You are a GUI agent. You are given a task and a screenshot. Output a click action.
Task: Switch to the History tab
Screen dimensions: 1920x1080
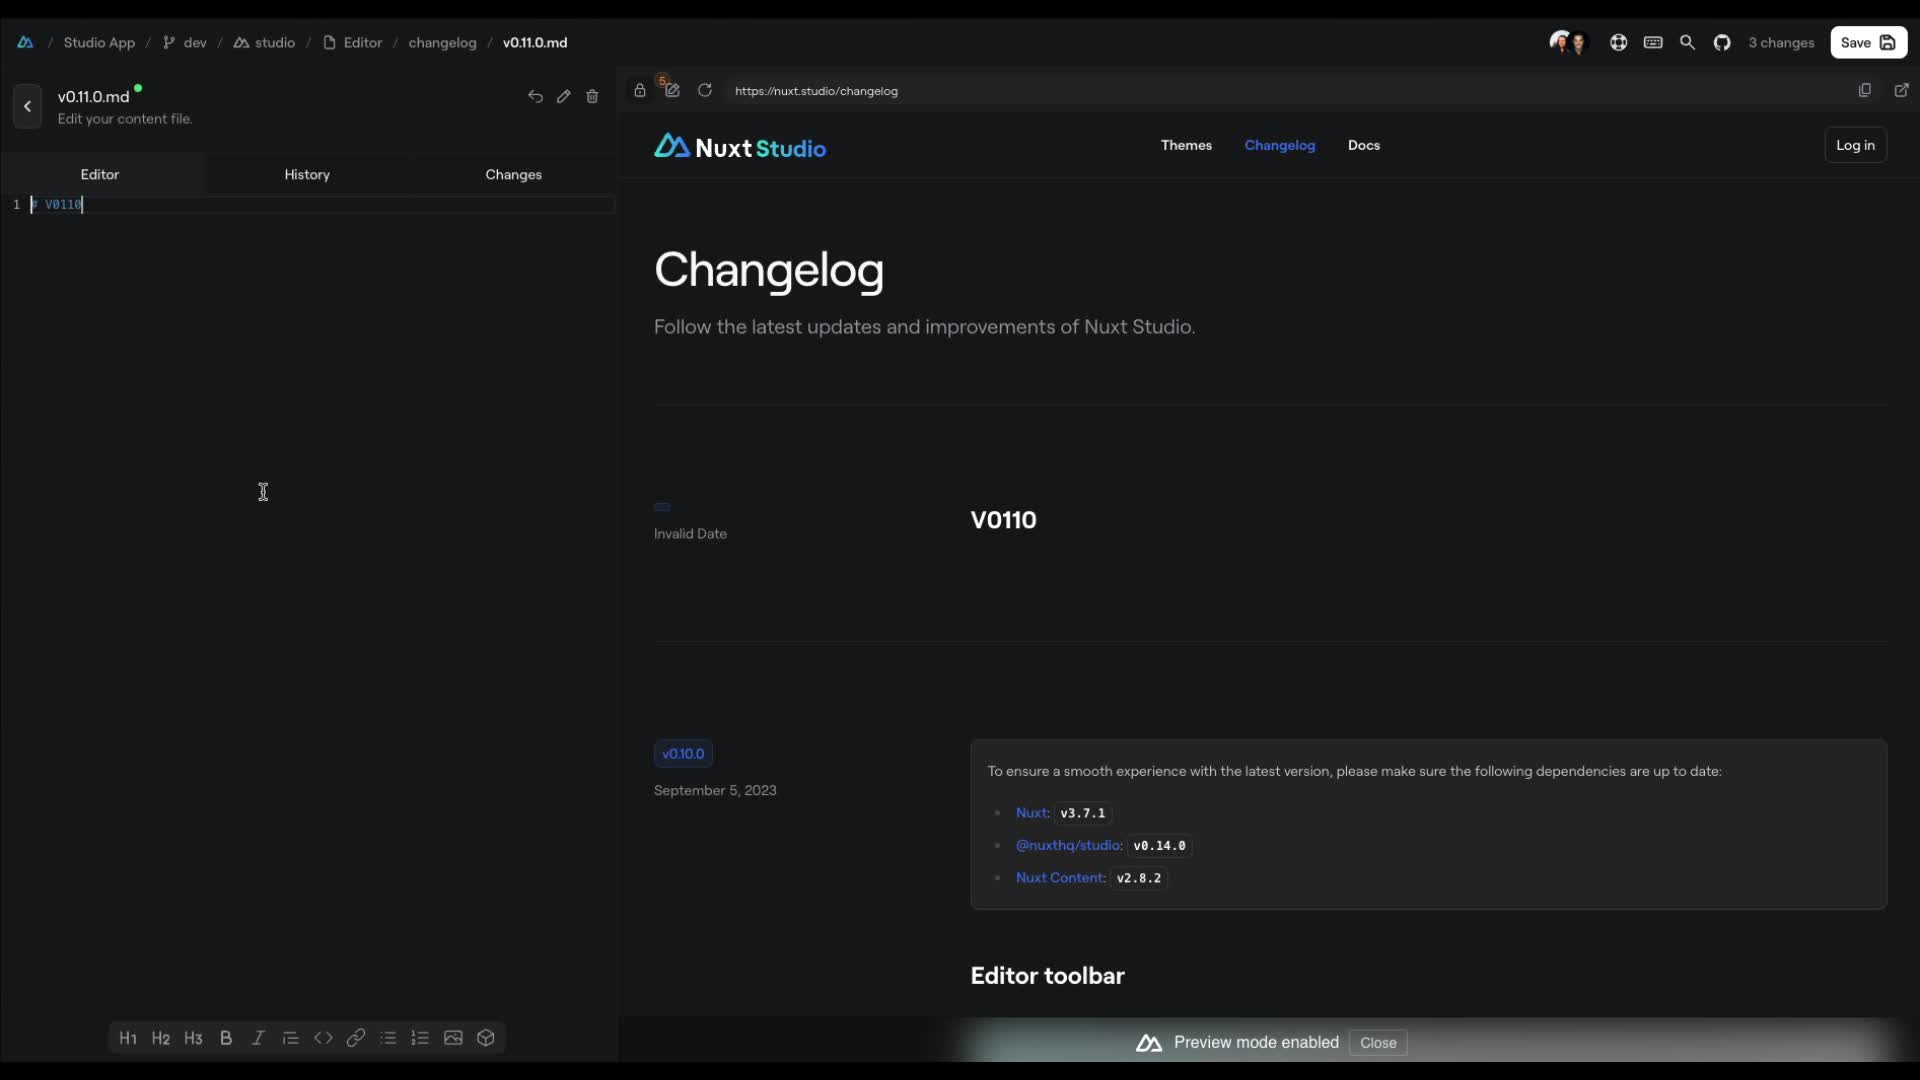pyautogui.click(x=307, y=174)
